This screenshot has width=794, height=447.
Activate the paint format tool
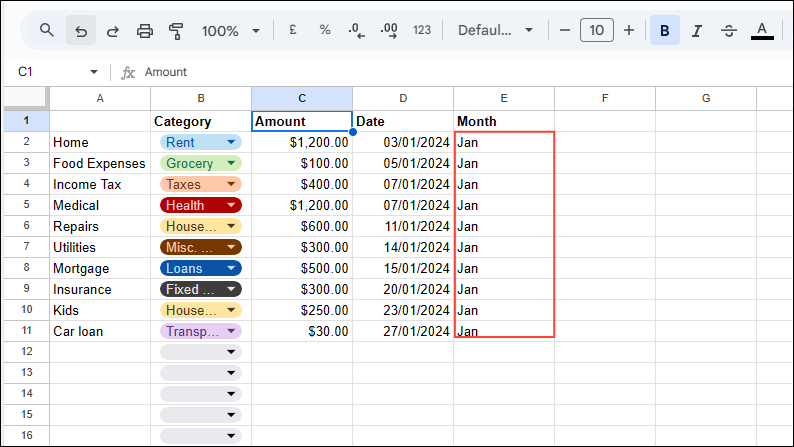click(x=176, y=31)
